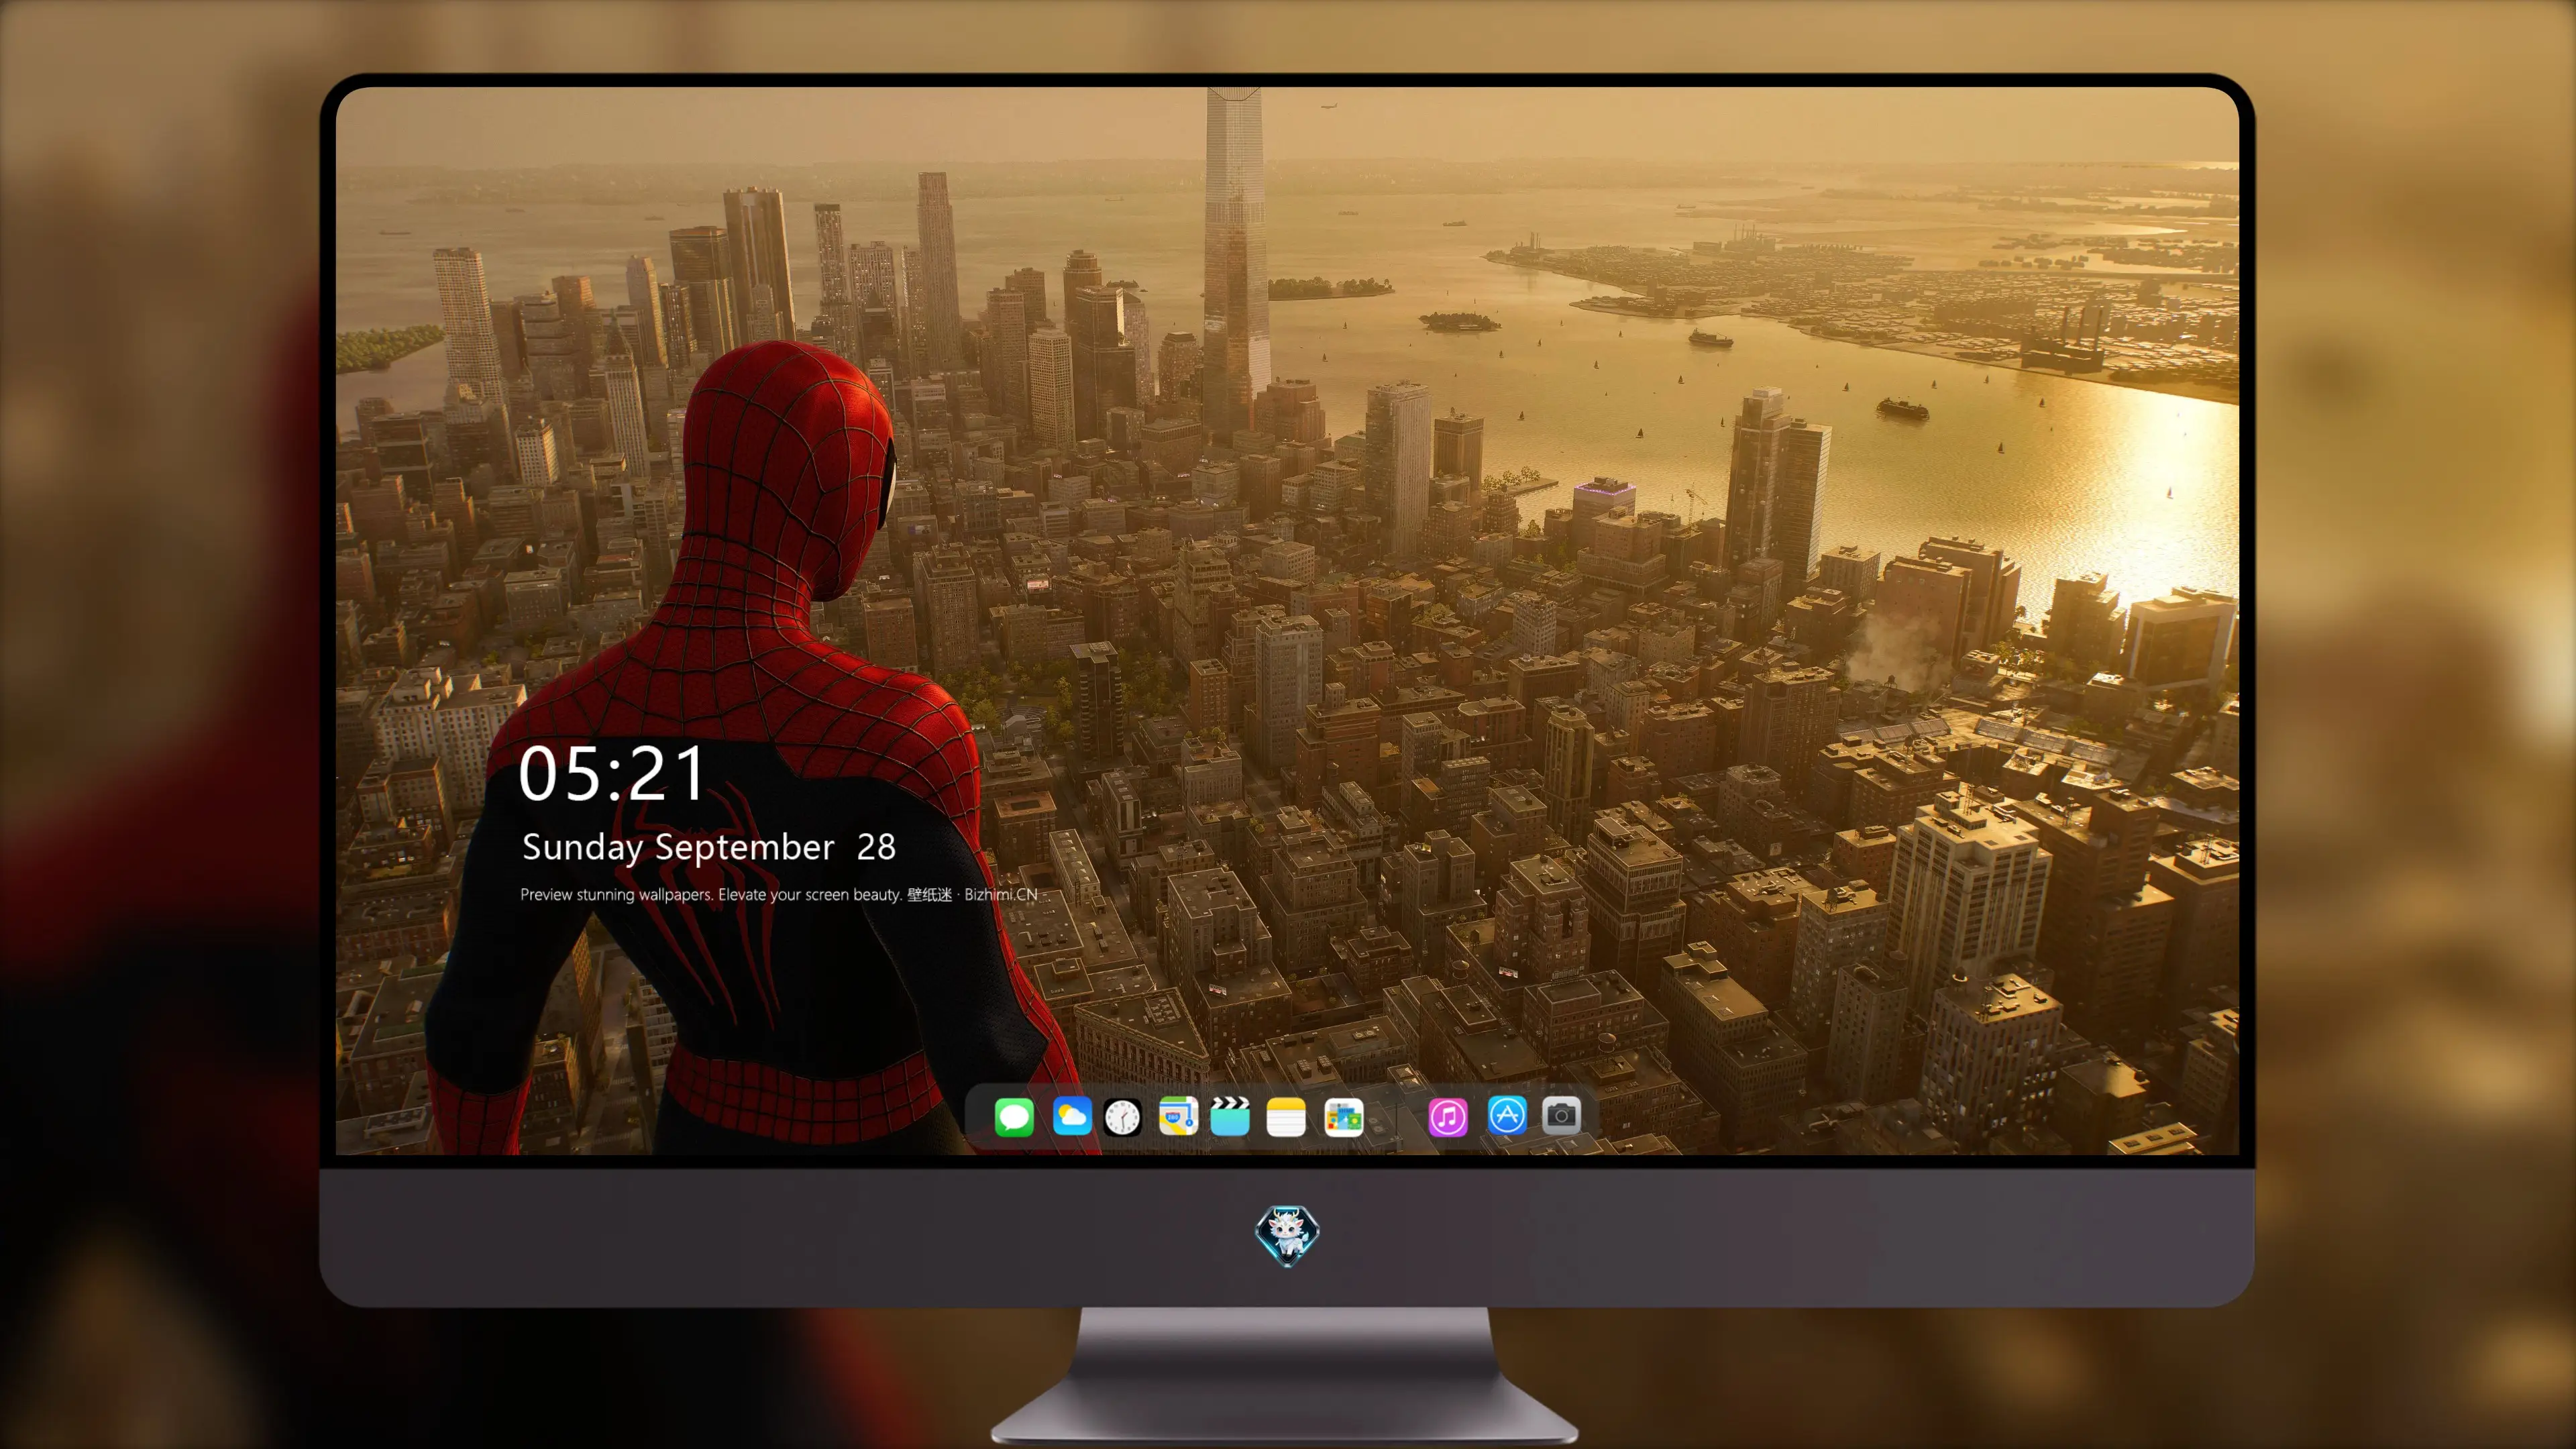Image resolution: width=2576 pixels, height=1449 pixels.
Task: Open the App Store in the dock
Action: click(1507, 1116)
